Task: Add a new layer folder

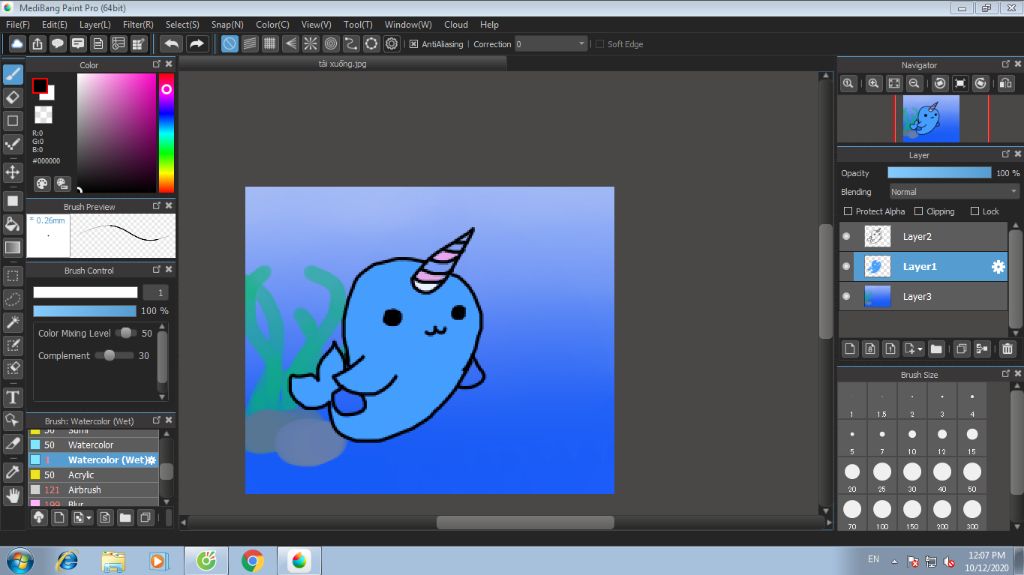Action: pos(936,349)
